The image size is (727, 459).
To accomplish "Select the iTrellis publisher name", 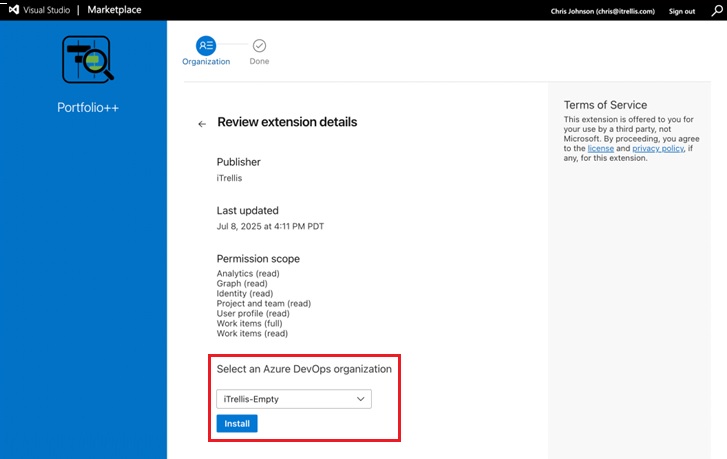I will pos(229,178).
